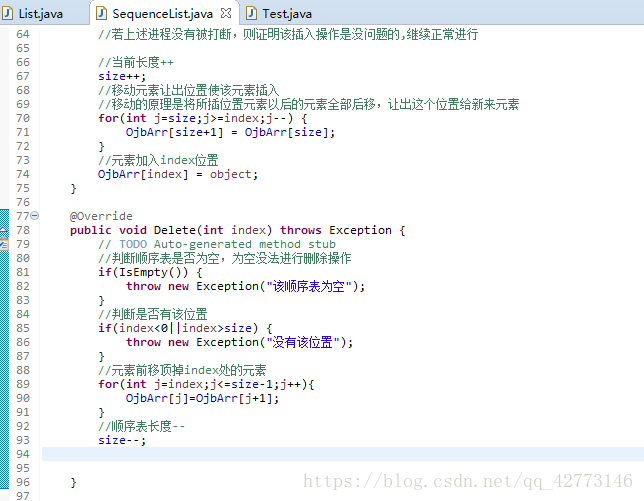Viewport: 644px width, 501px height.
Task: Click the string "没有该位置" on line 86
Action: point(303,342)
